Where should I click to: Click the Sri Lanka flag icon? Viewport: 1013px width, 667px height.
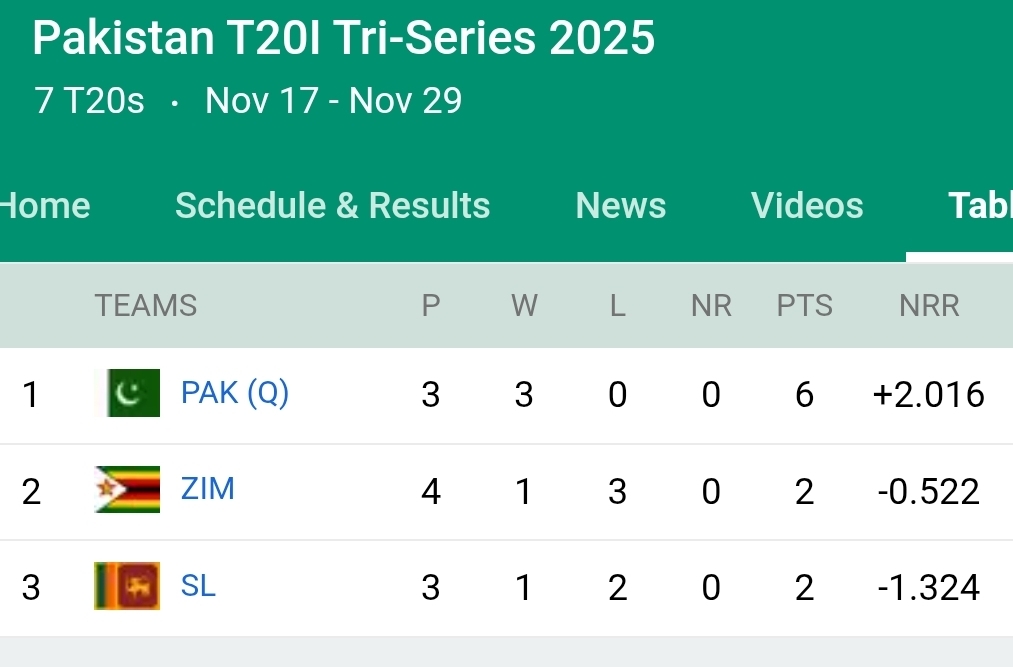pos(128,586)
